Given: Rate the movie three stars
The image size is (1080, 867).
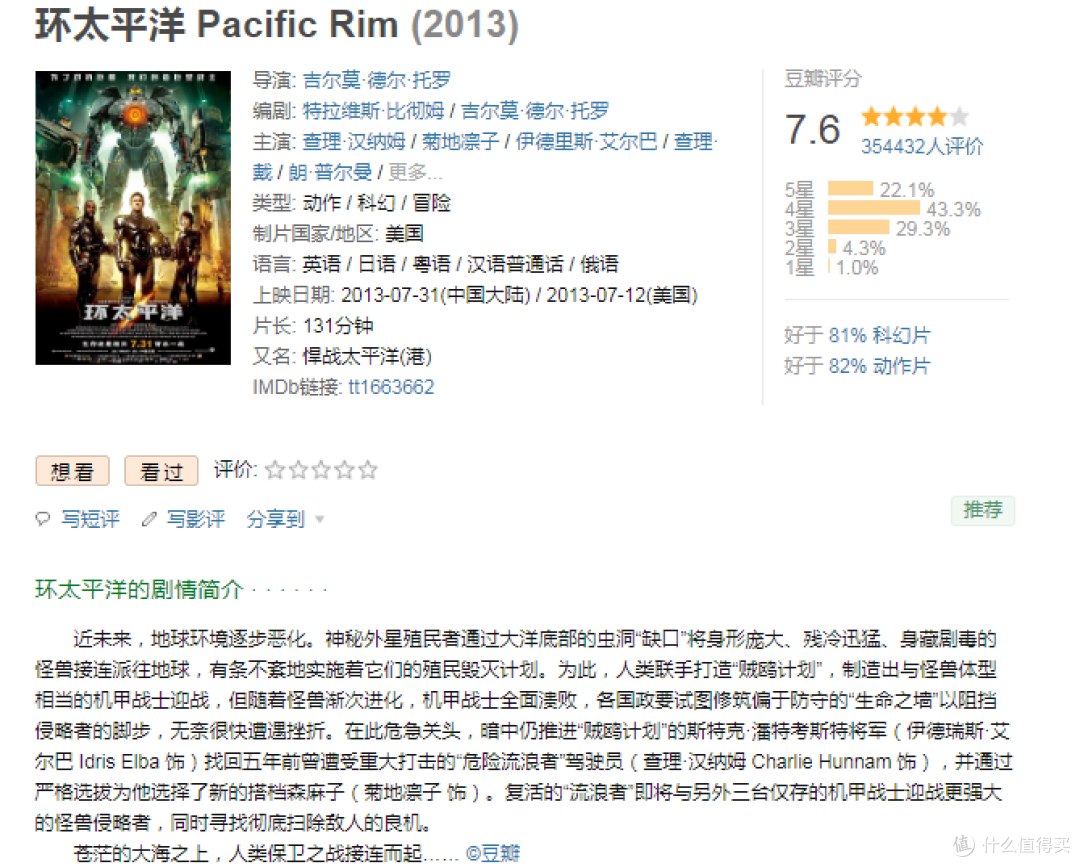Looking at the screenshot, I should 322,470.
